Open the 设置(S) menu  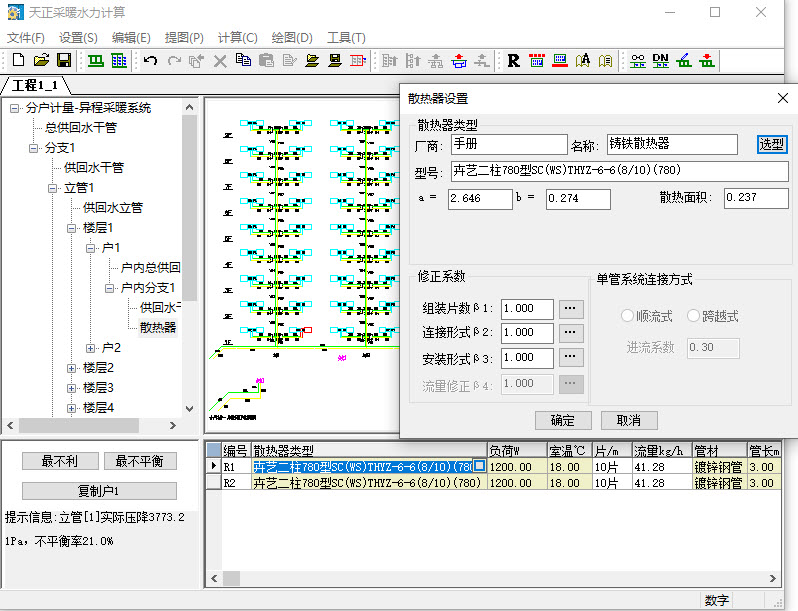[x=78, y=38]
